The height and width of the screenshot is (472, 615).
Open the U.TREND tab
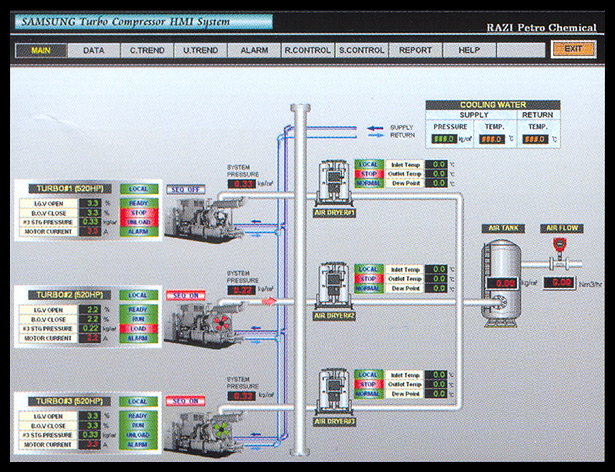pos(200,51)
